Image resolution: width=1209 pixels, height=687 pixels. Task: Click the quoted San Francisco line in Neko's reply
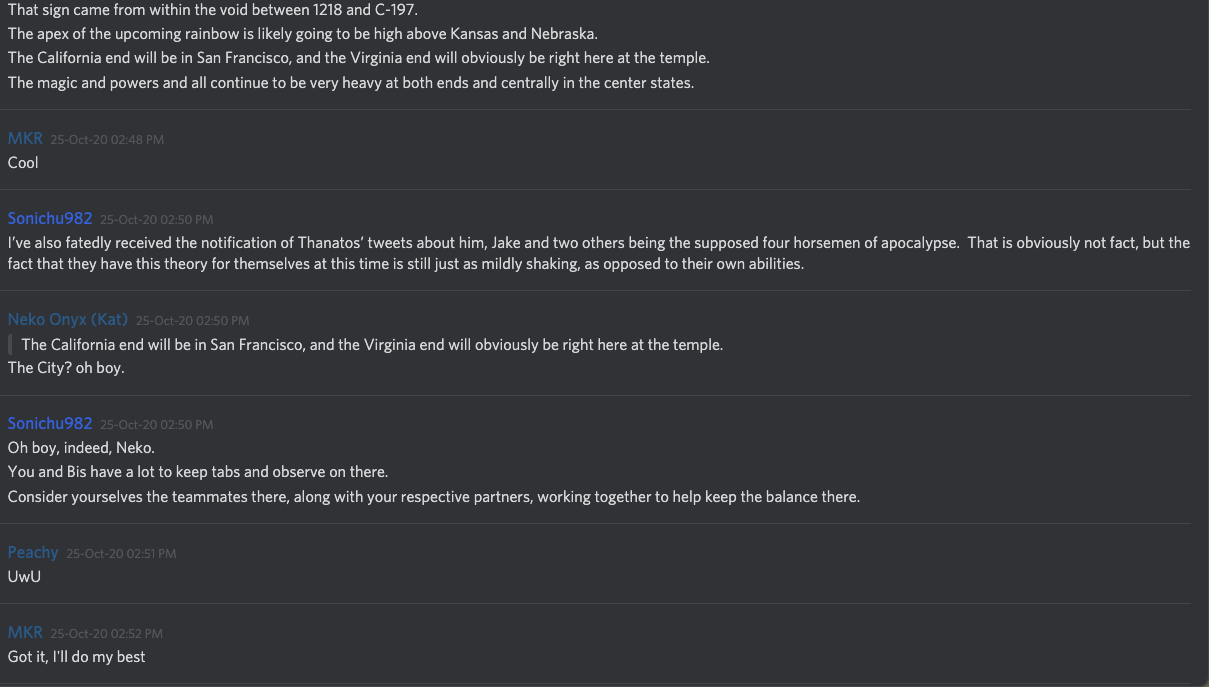pos(372,345)
